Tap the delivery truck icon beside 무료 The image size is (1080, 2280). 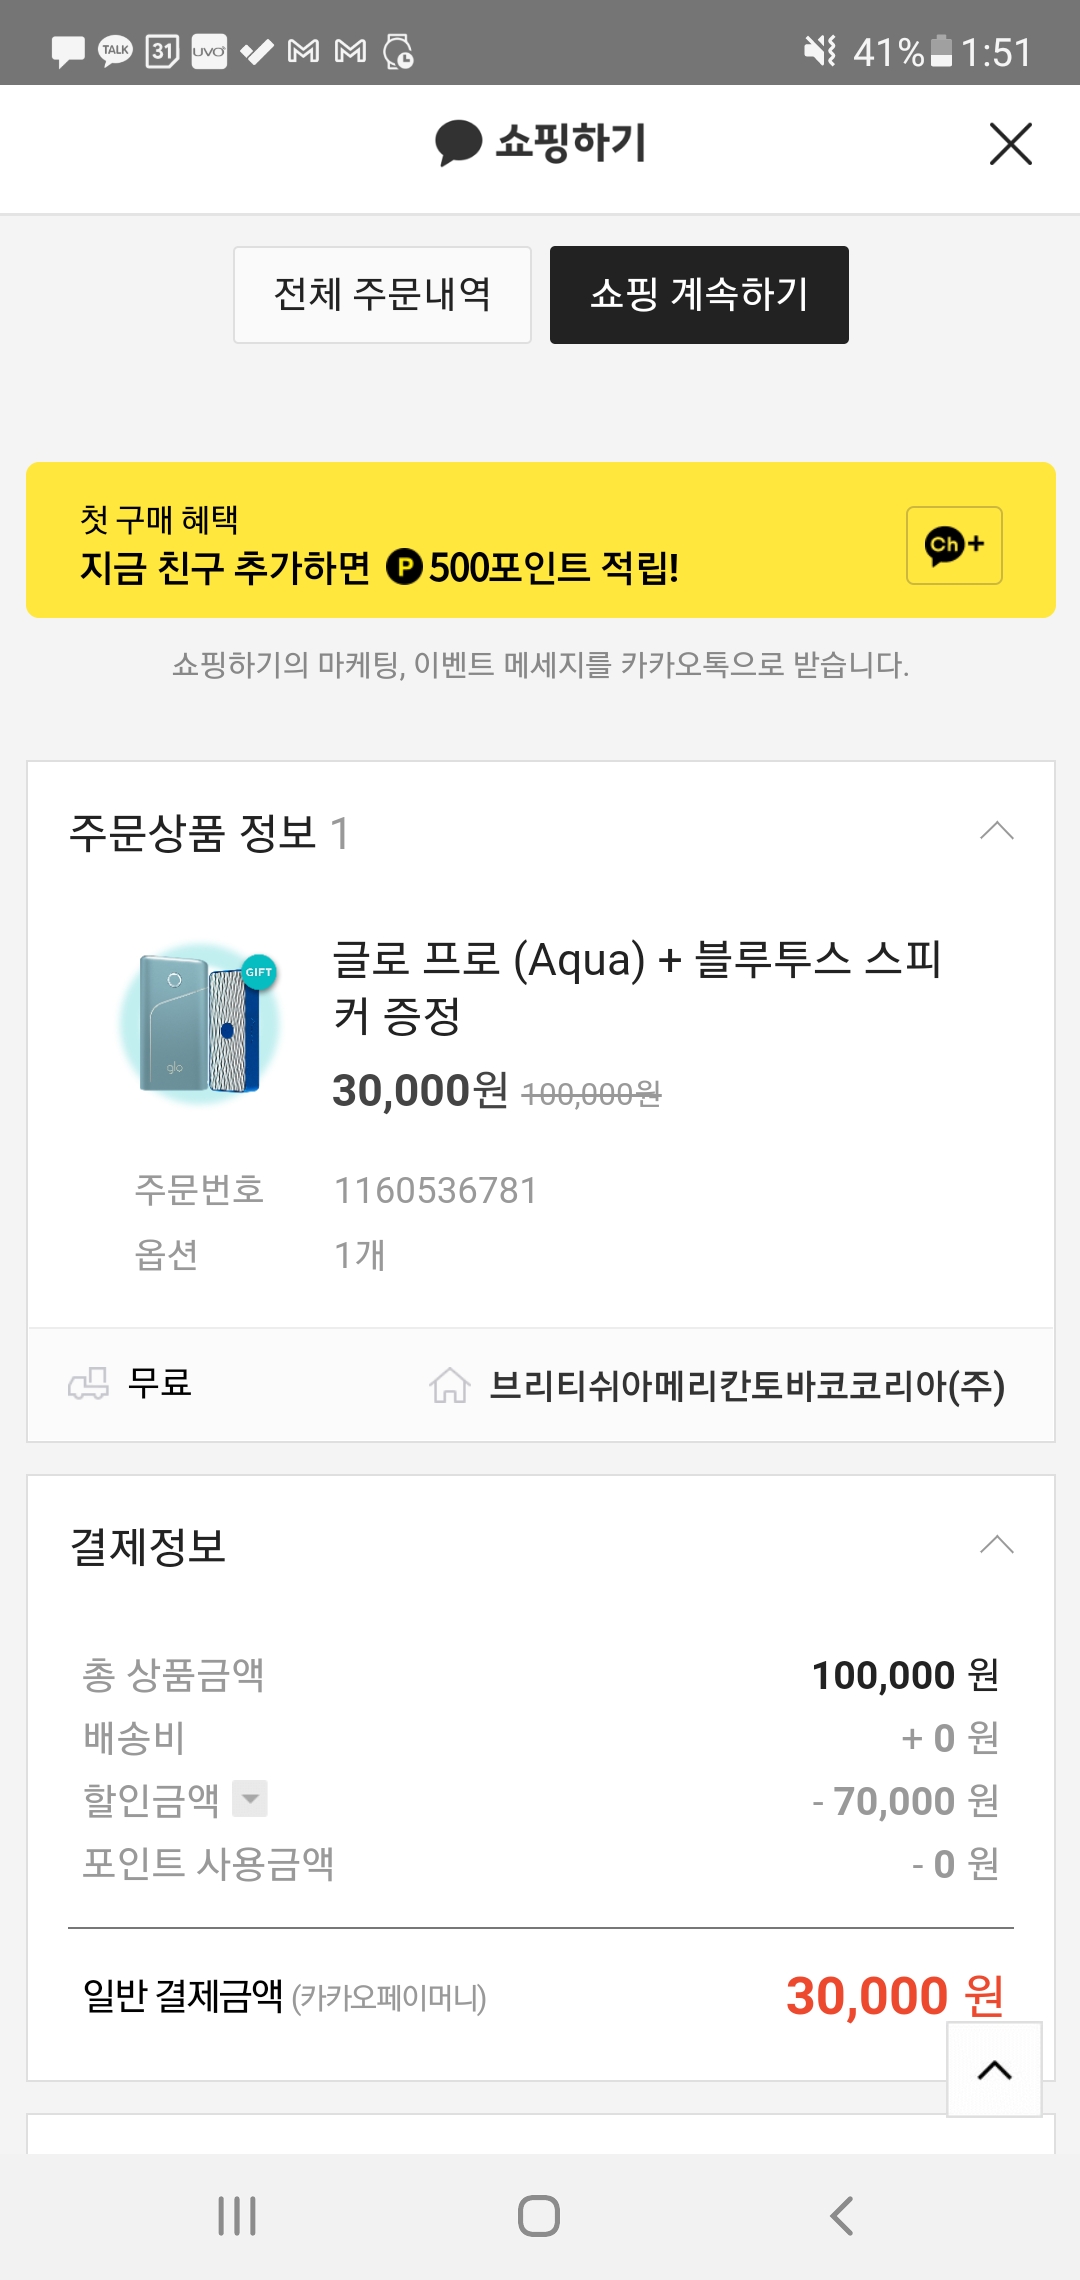[x=88, y=1384]
